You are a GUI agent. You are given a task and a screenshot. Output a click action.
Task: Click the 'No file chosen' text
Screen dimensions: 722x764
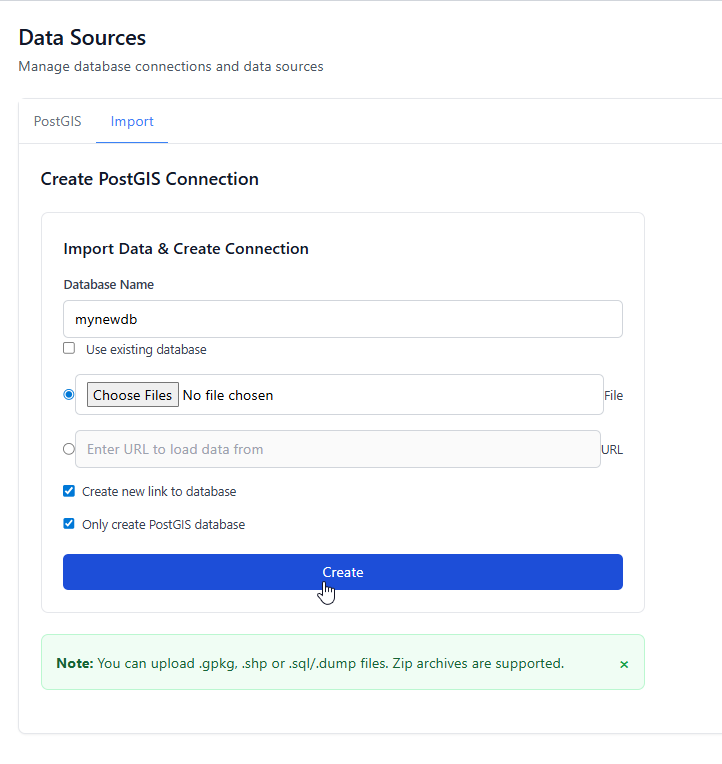(x=228, y=395)
